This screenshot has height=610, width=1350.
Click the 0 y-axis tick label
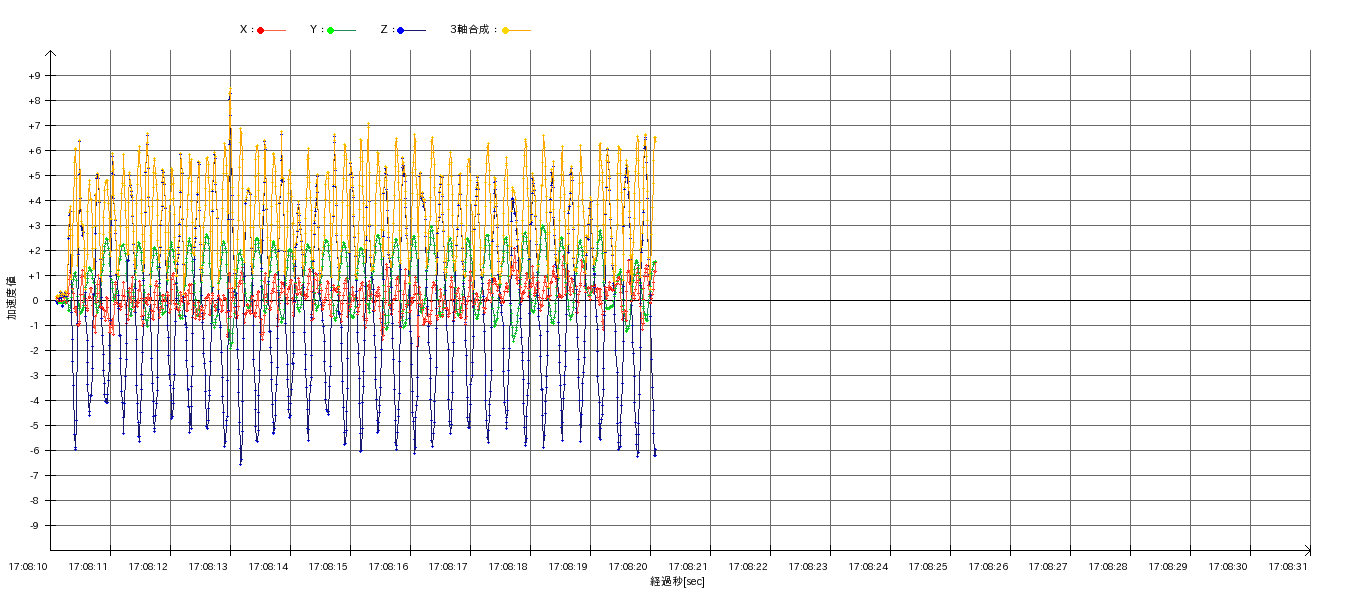(x=35, y=301)
